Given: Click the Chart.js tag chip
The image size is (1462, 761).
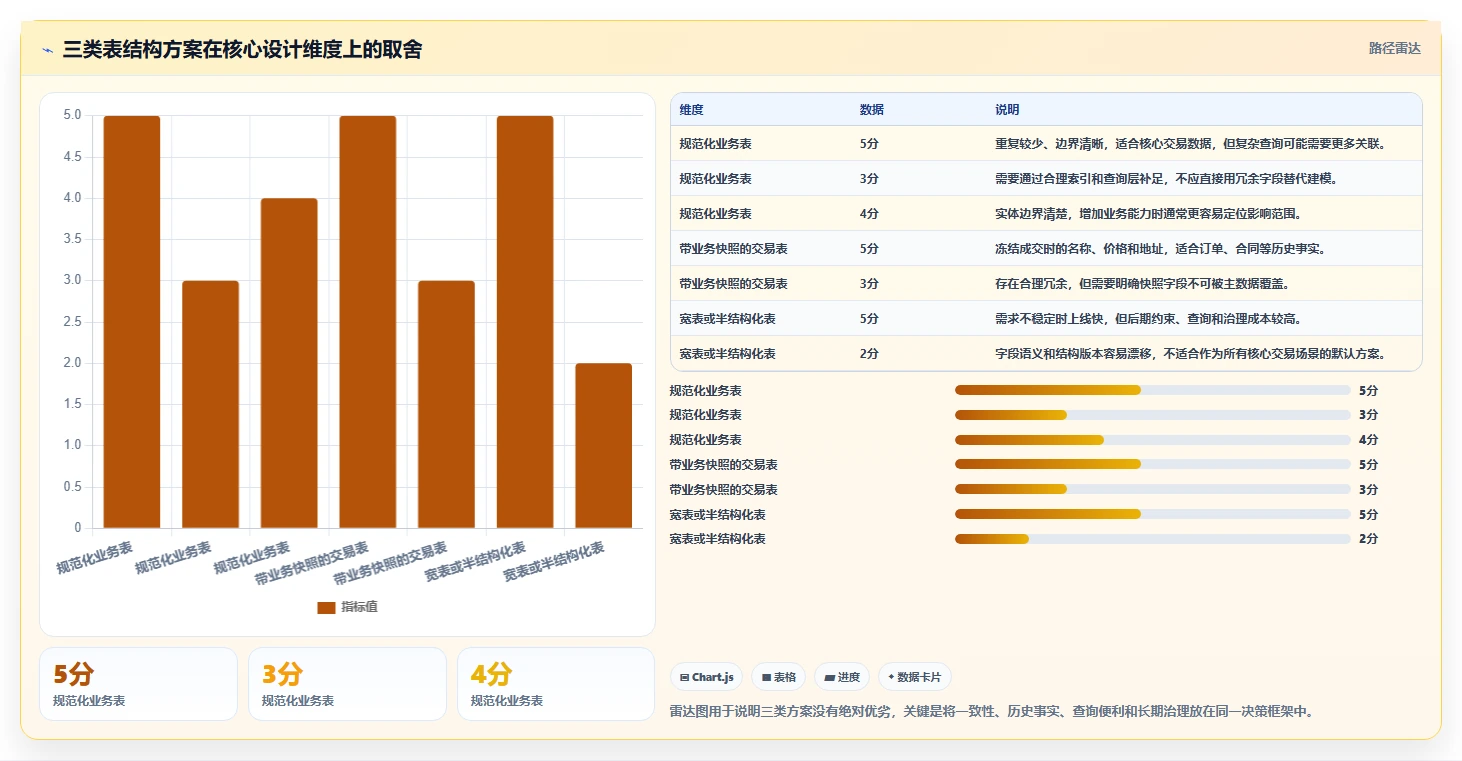Looking at the screenshot, I should (x=706, y=677).
